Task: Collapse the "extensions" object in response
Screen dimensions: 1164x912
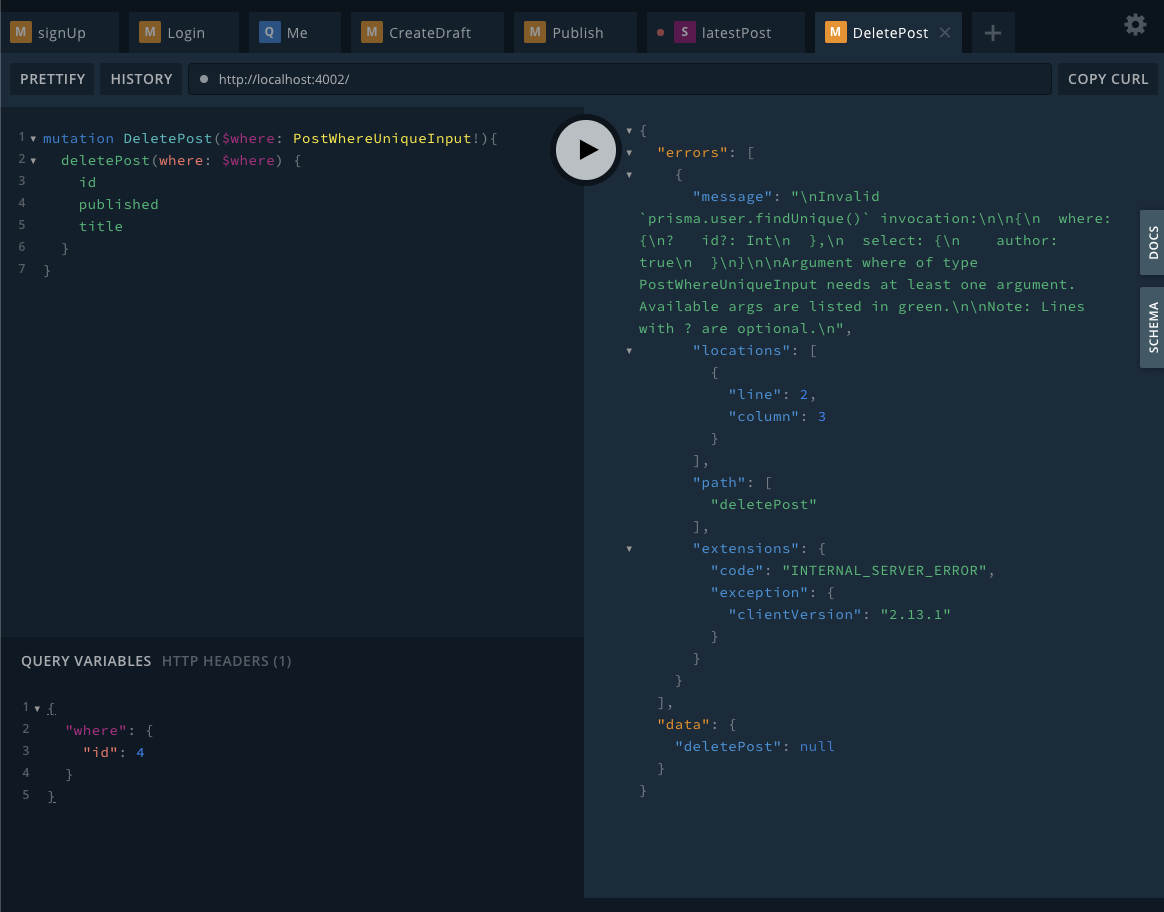Action: coord(629,549)
